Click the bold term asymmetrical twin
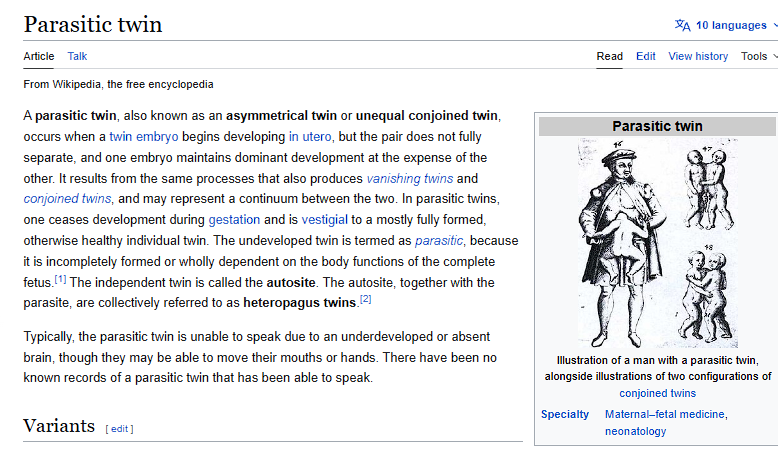Image resolution: width=778 pixels, height=457 pixels. point(281,116)
